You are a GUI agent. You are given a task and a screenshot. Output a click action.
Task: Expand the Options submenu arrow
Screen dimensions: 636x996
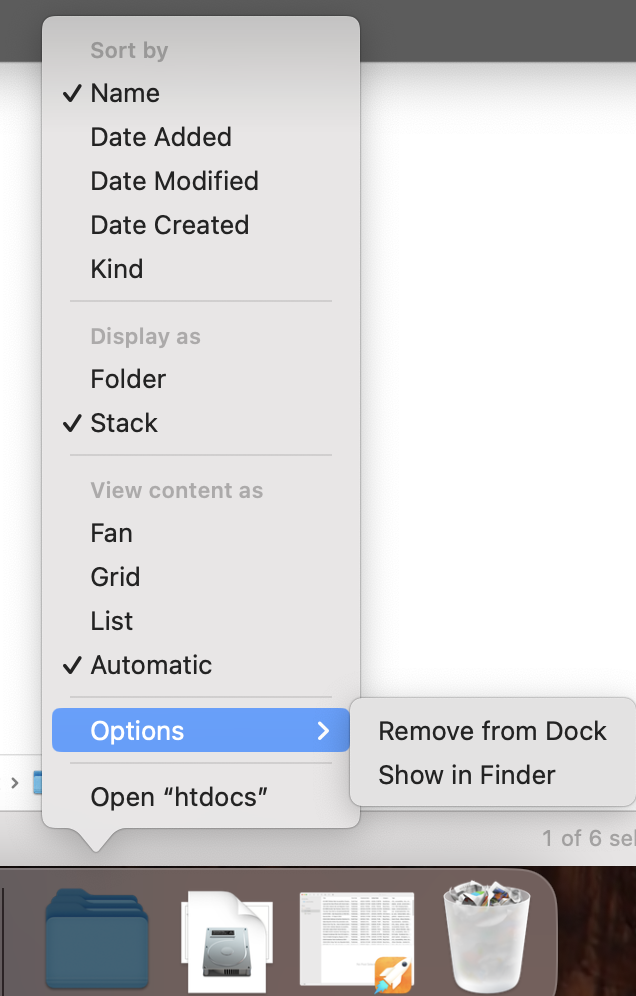point(322,731)
